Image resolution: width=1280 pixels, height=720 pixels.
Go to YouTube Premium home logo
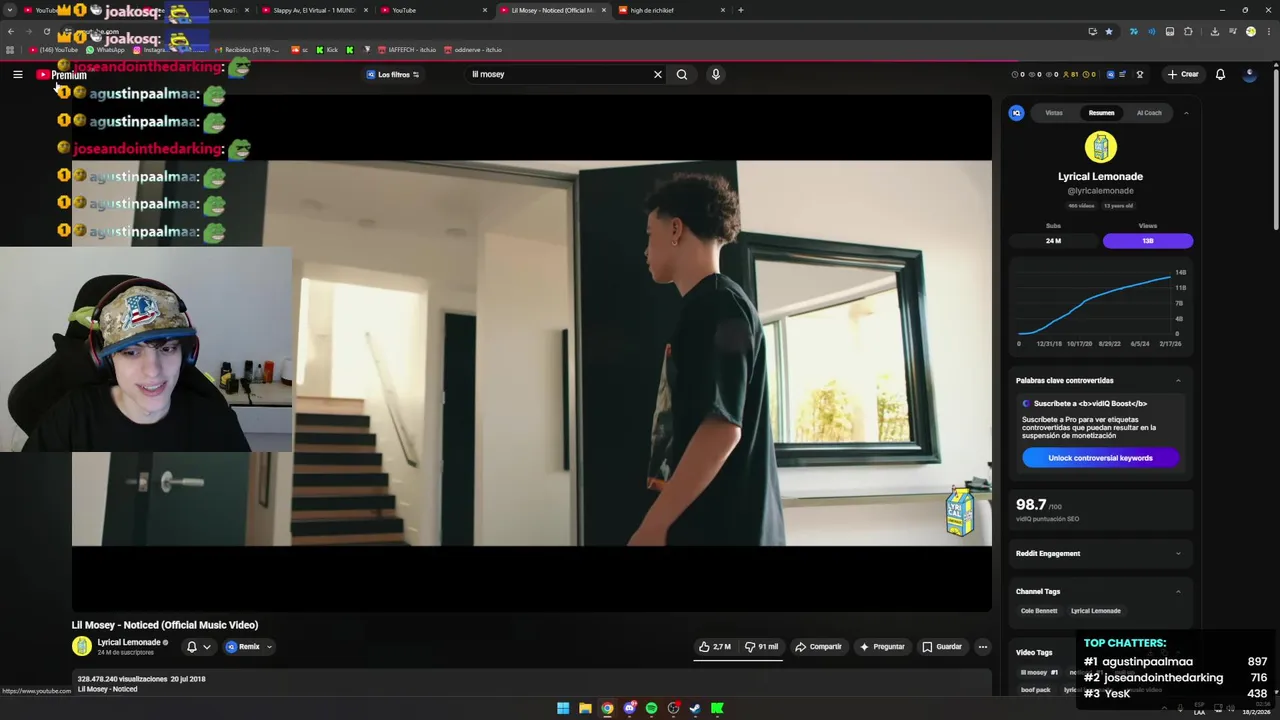click(x=62, y=75)
